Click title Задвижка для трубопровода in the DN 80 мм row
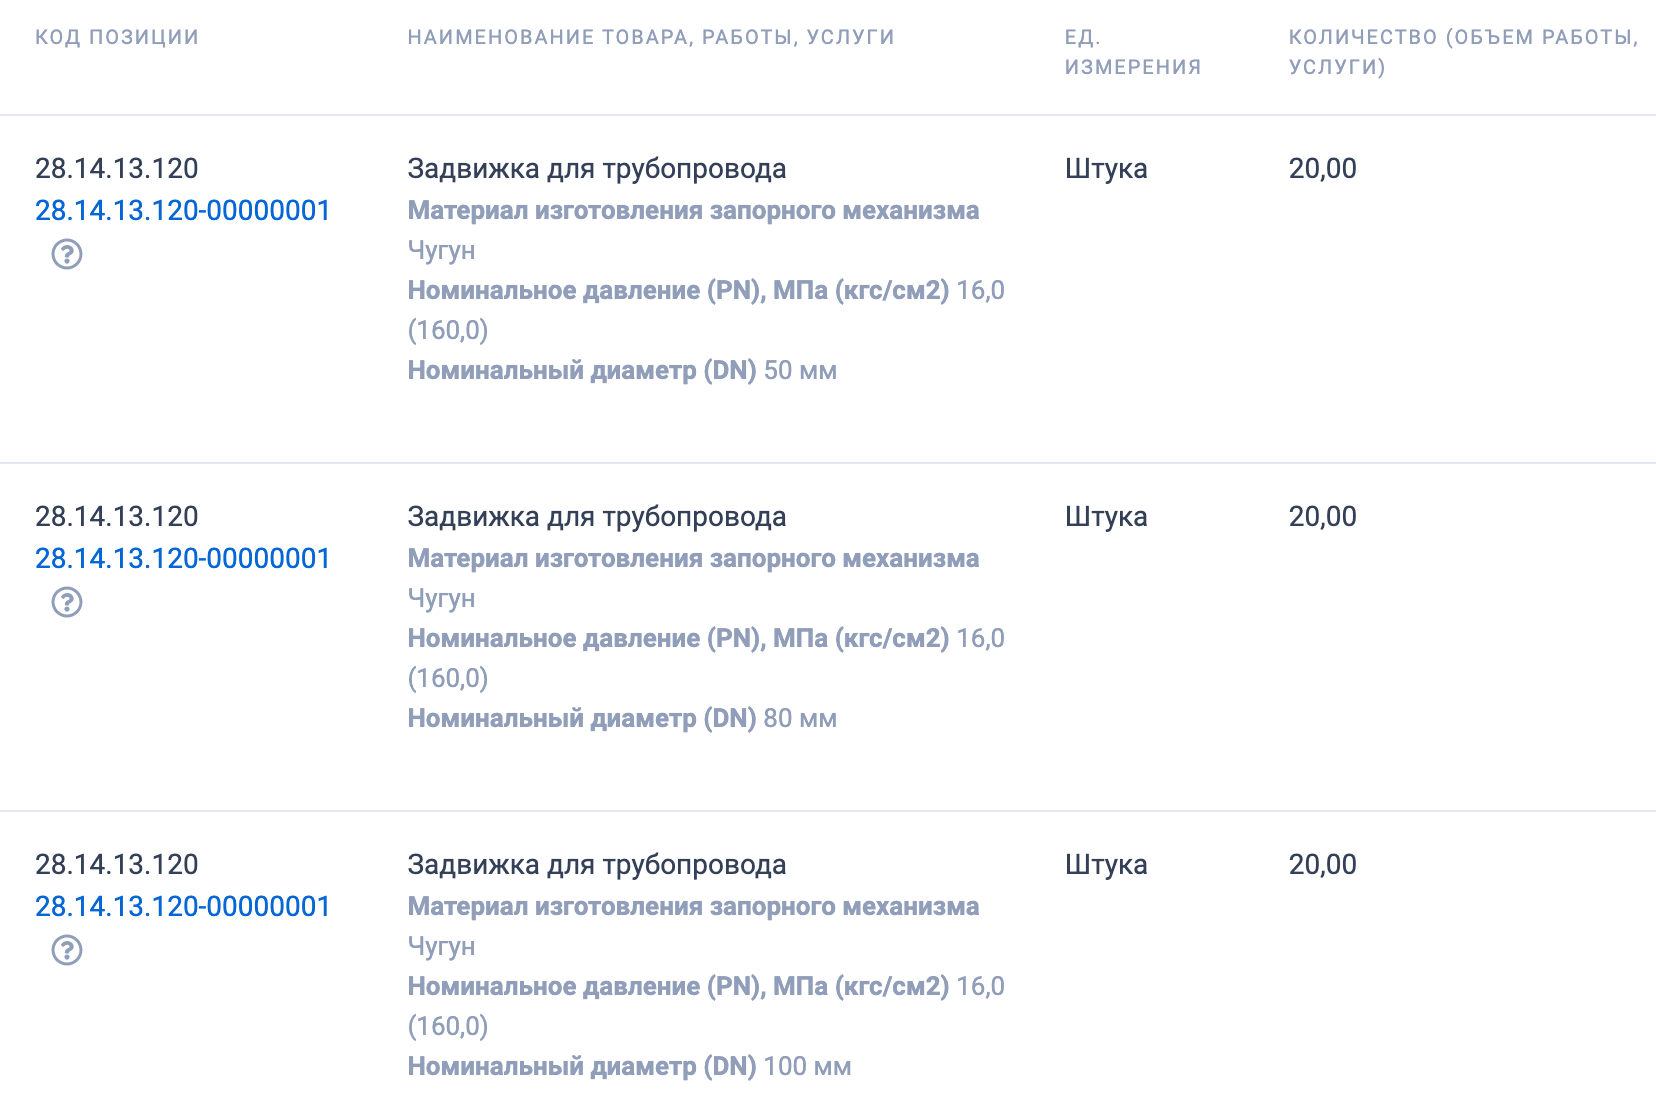1656x1104 pixels. [x=597, y=516]
